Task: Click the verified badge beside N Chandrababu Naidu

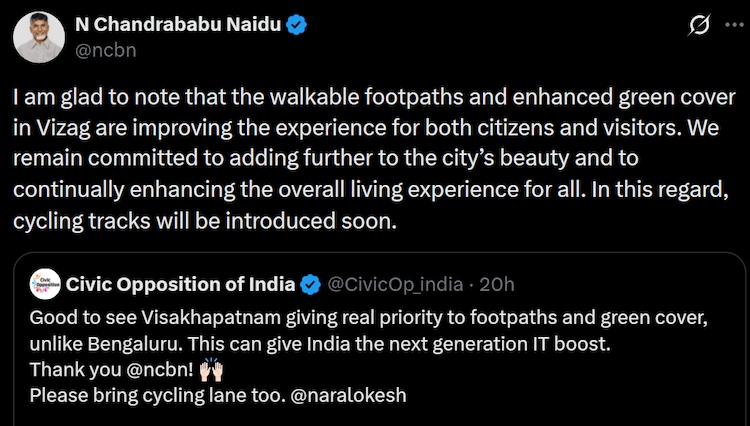Action: pos(296,25)
